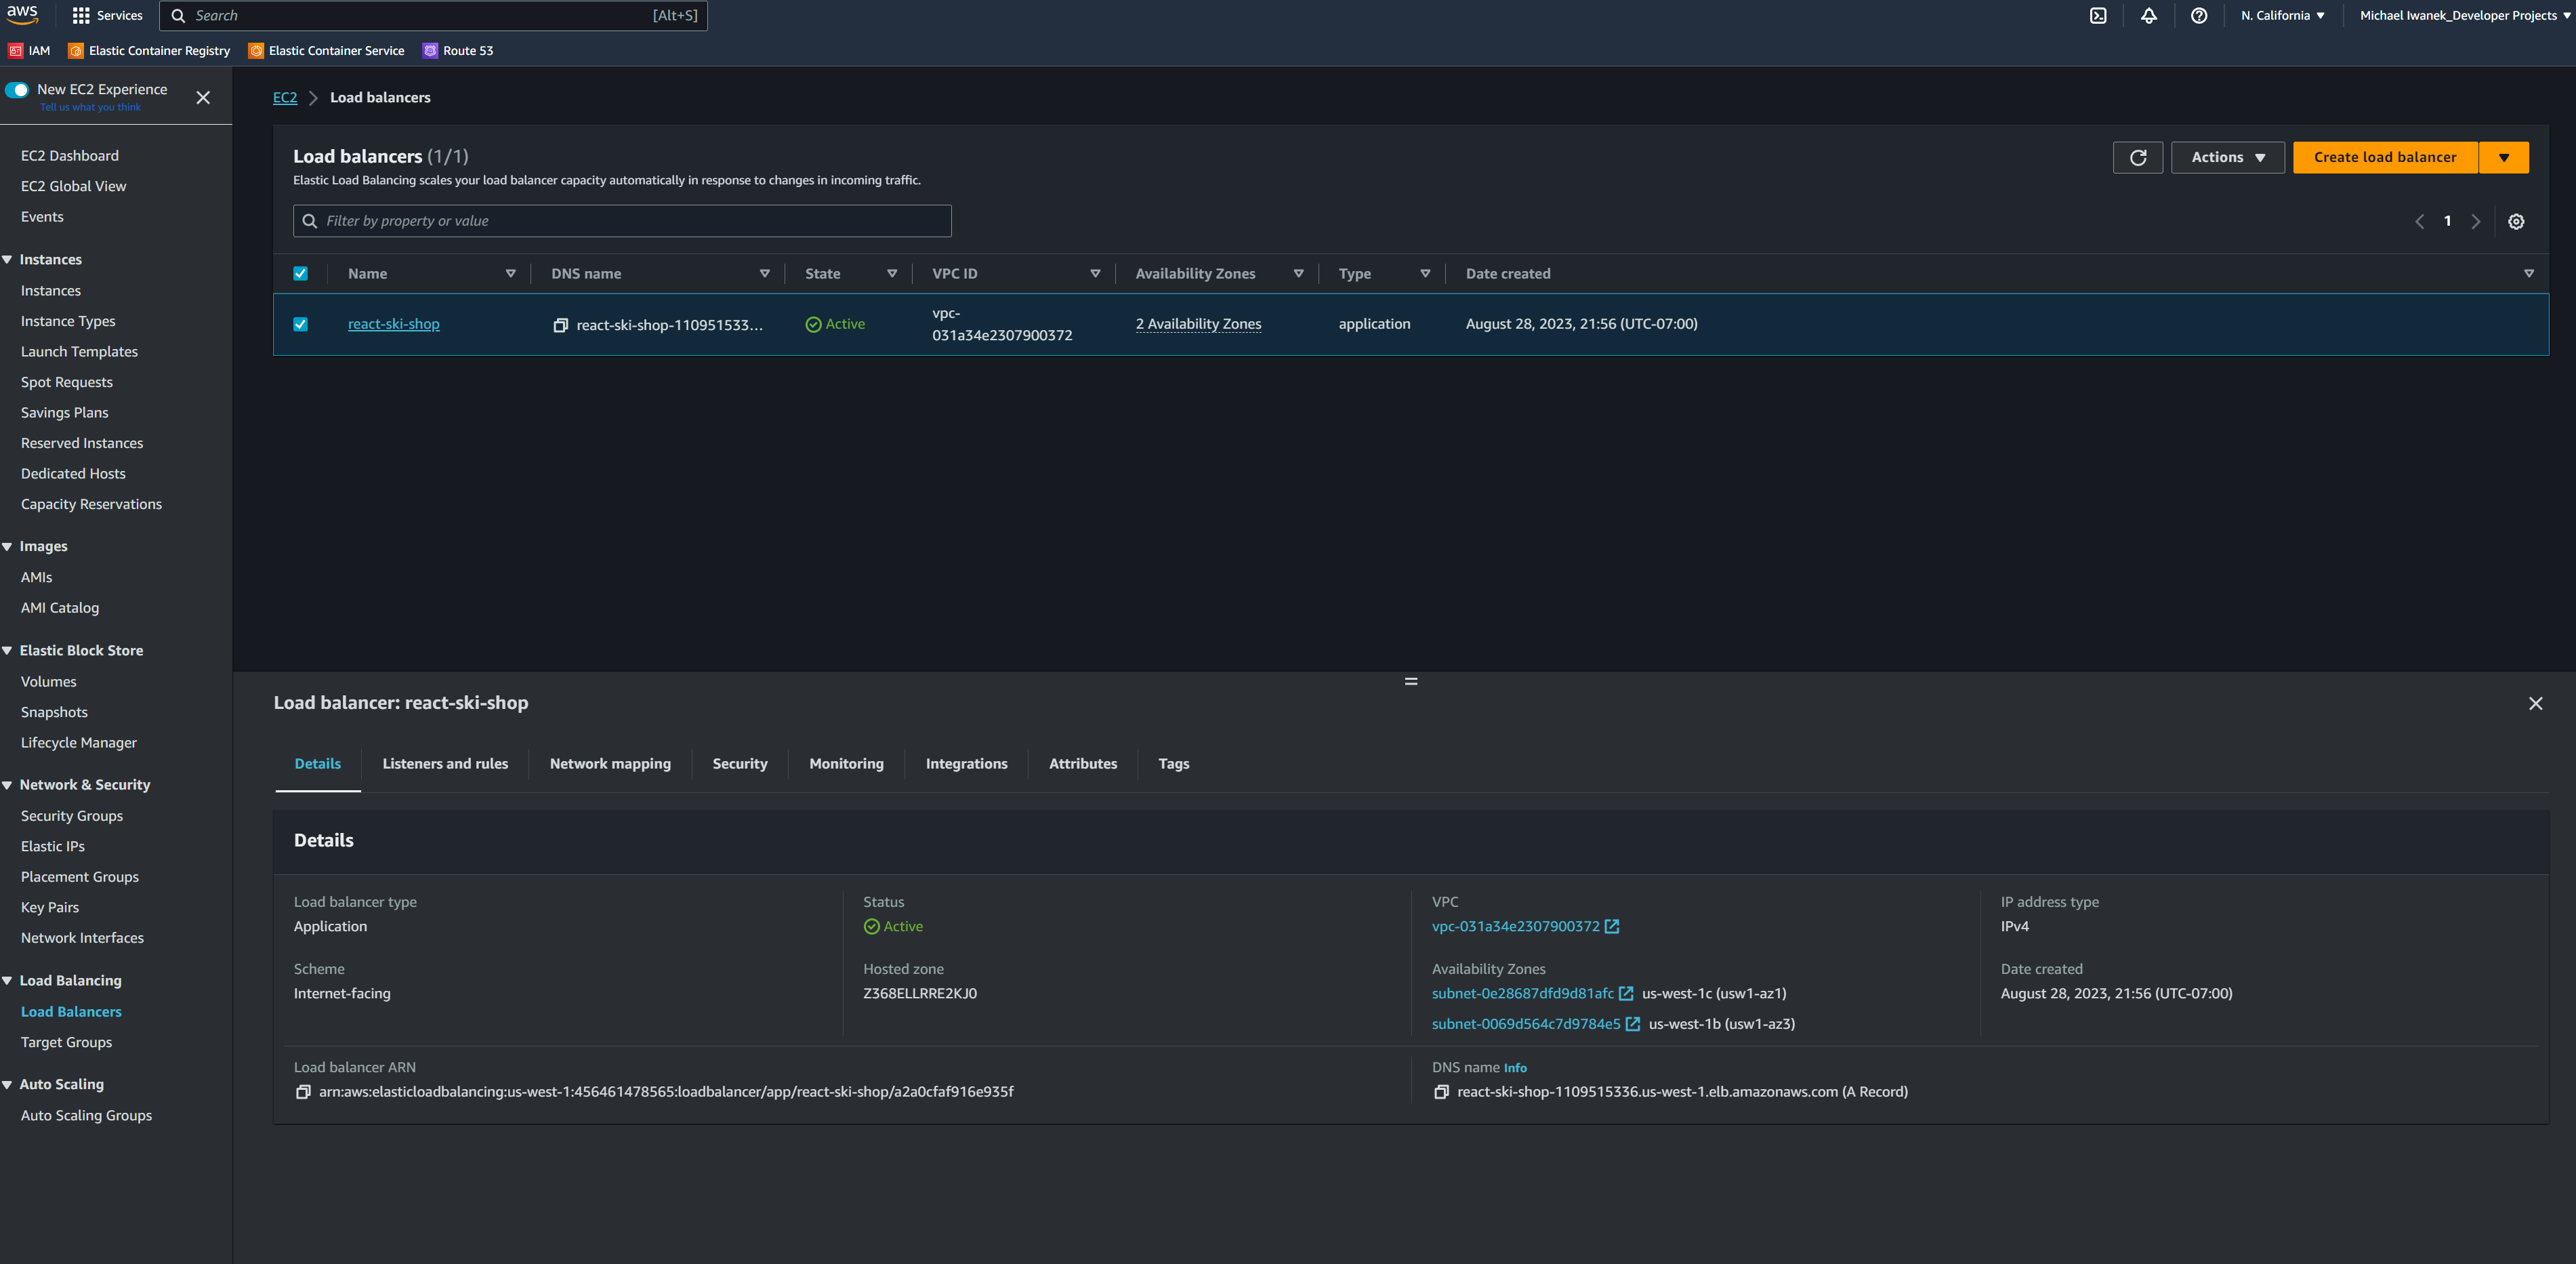Click the details panel resize handle
Screen dimensions: 2576x1264
[x=1410, y=681]
